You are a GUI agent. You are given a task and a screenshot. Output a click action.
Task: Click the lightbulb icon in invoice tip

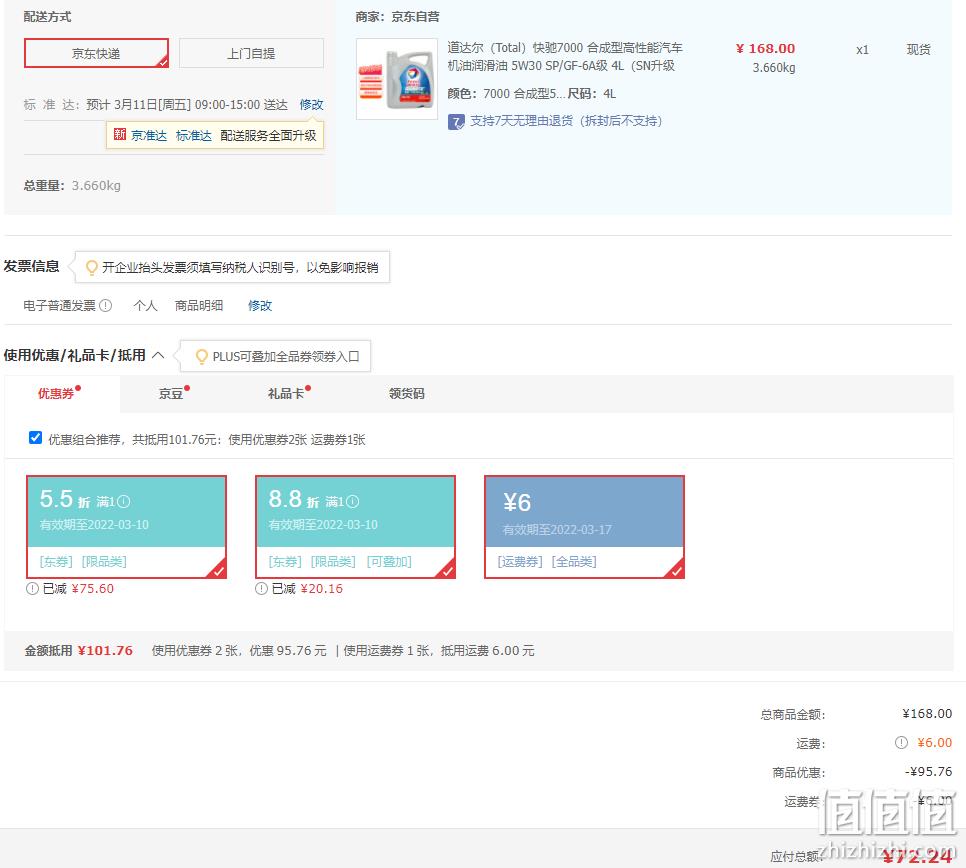[x=91, y=267]
